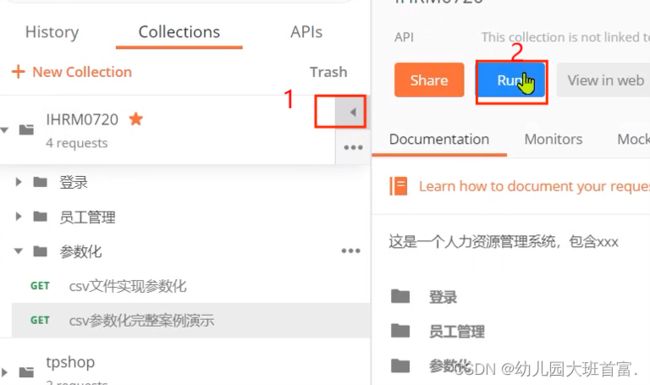Image resolution: width=650 pixels, height=385 pixels.
Task: Click View in web button
Action: (x=605, y=80)
